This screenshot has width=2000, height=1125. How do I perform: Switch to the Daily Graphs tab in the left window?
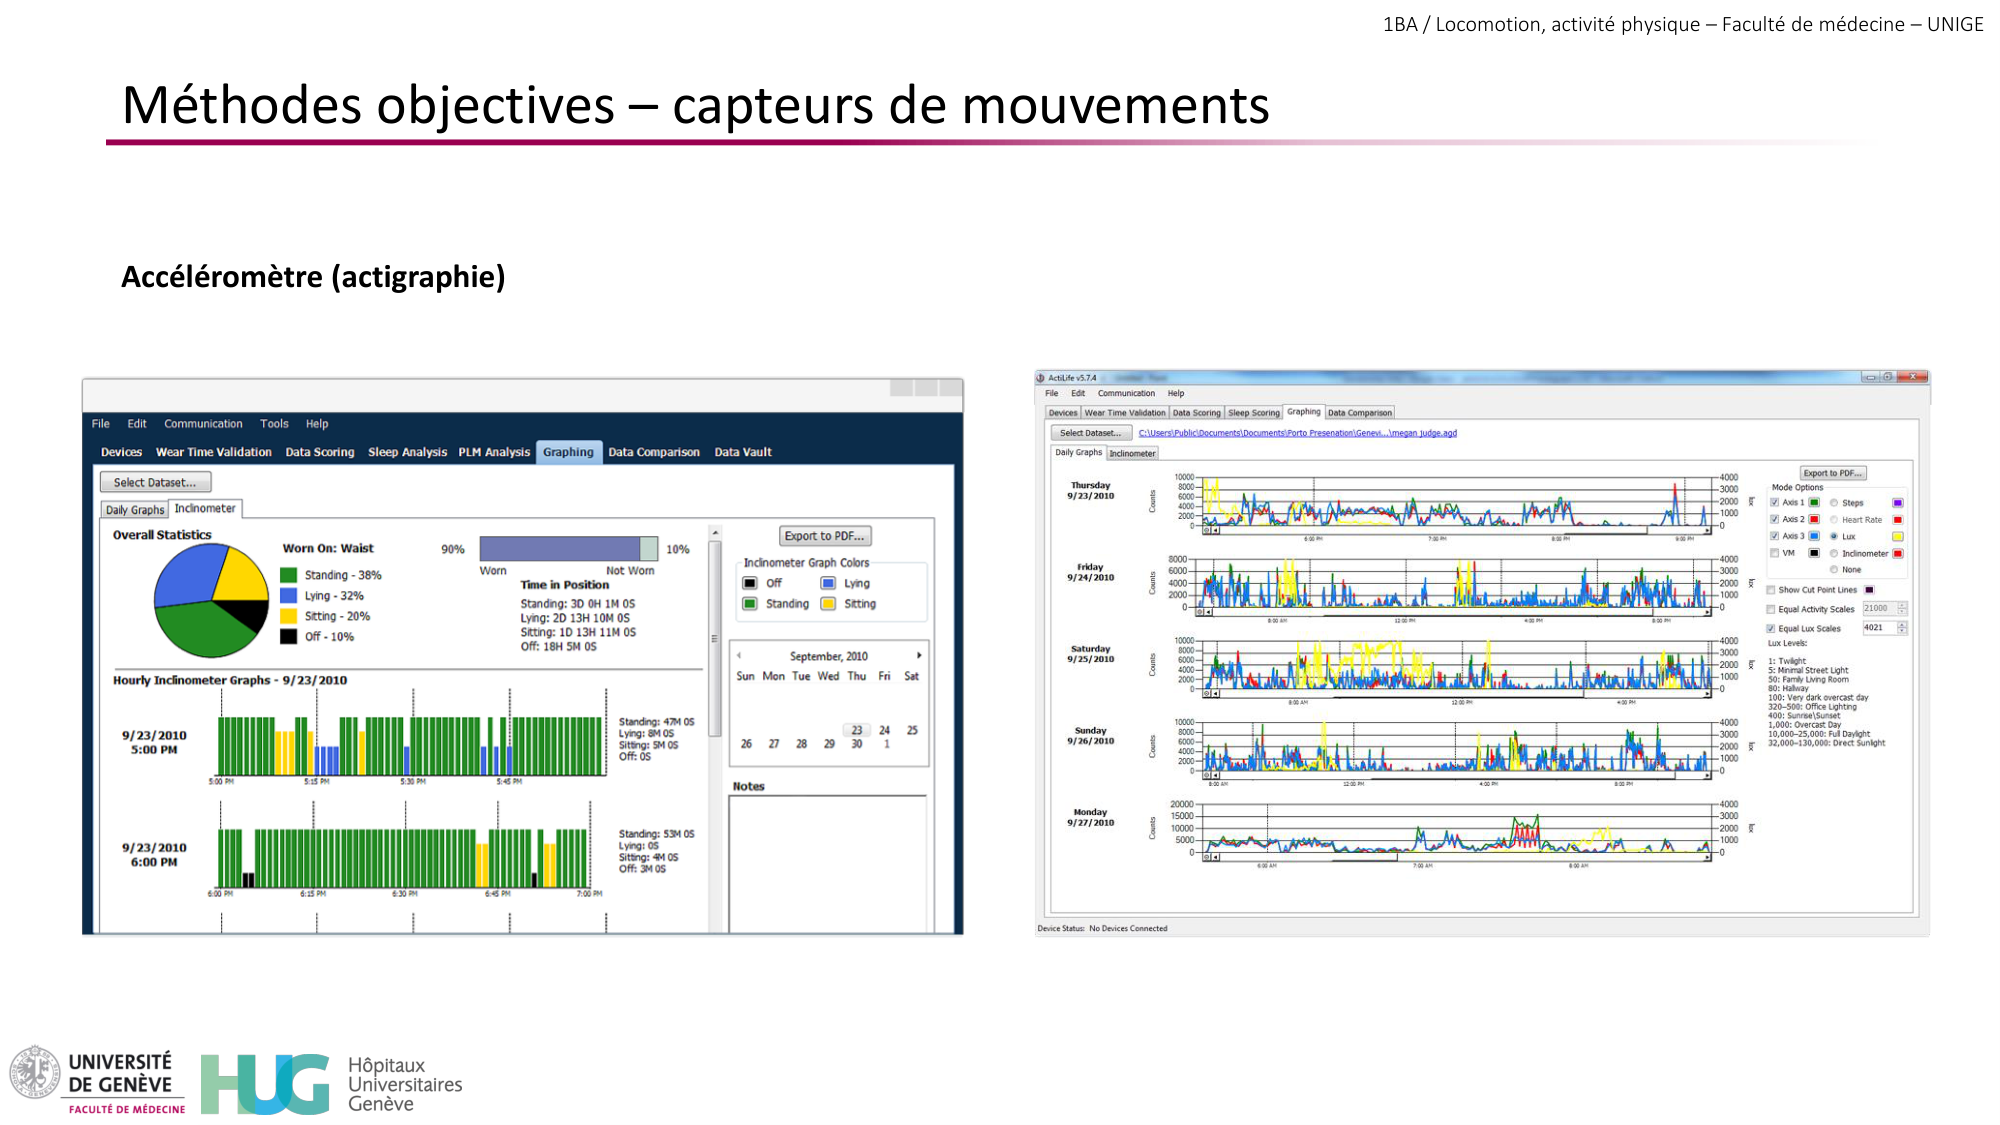(135, 510)
